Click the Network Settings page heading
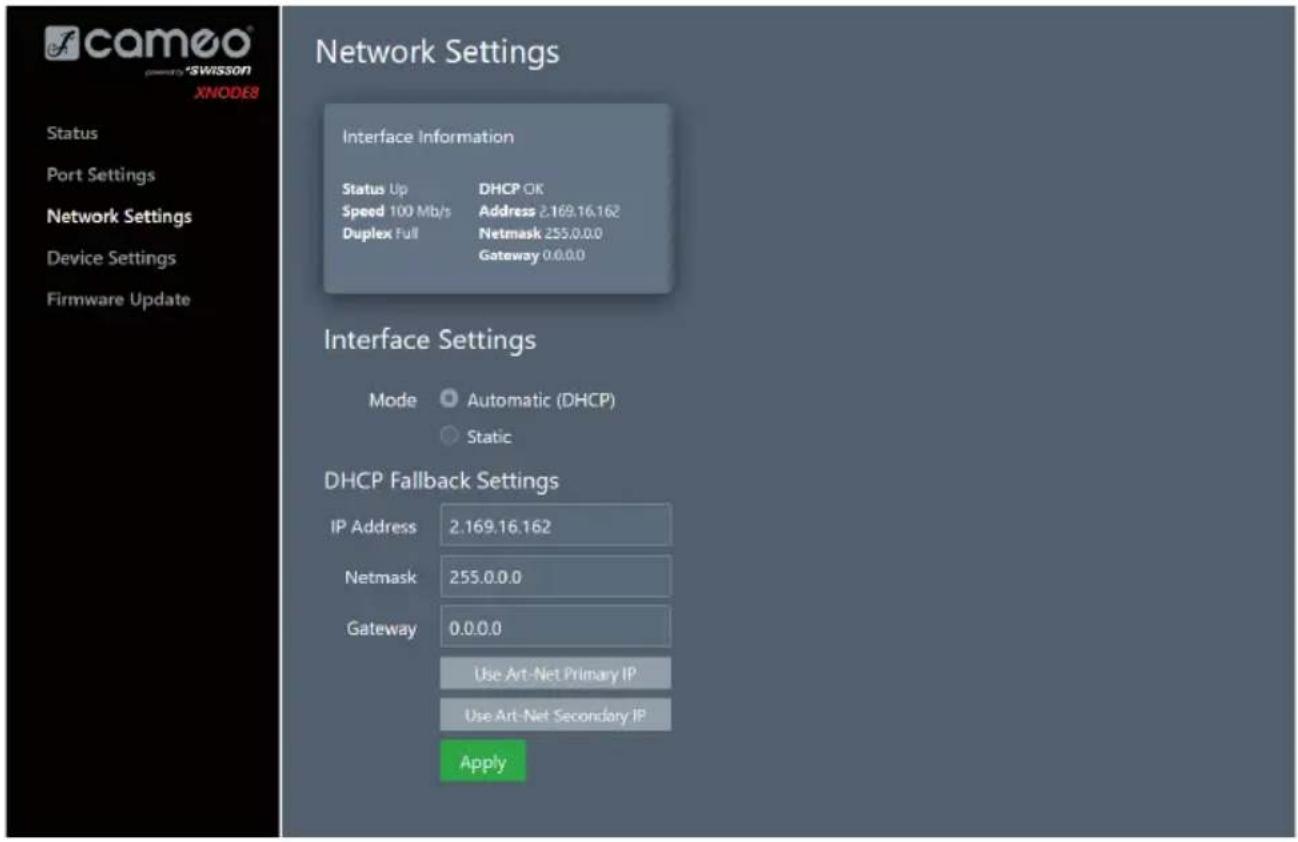 (437, 52)
